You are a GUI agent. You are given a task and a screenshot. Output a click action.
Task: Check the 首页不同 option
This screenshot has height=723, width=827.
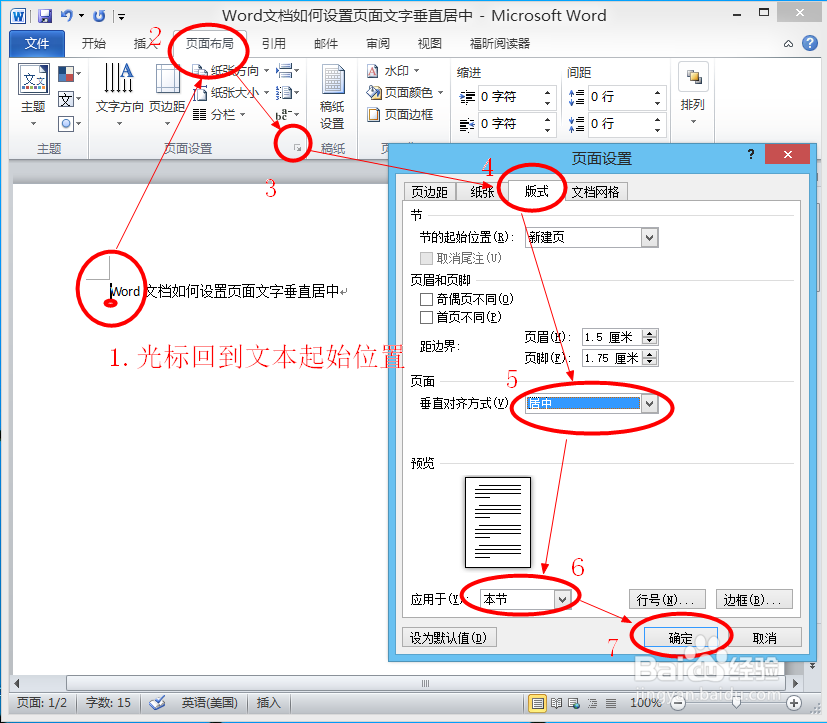(427, 315)
